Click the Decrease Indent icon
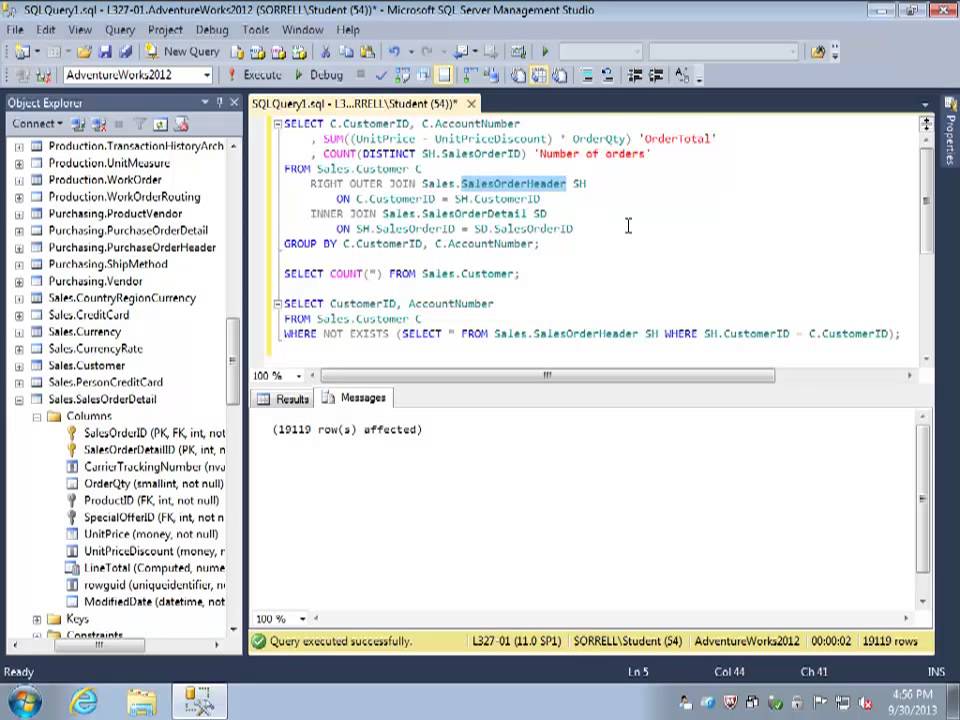This screenshot has width=960, height=720. pos(635,75)
